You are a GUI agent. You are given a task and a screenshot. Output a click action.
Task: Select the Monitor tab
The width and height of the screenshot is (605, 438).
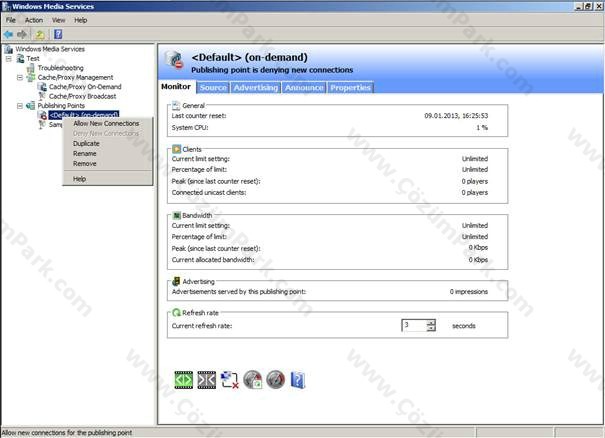point(176,87)
